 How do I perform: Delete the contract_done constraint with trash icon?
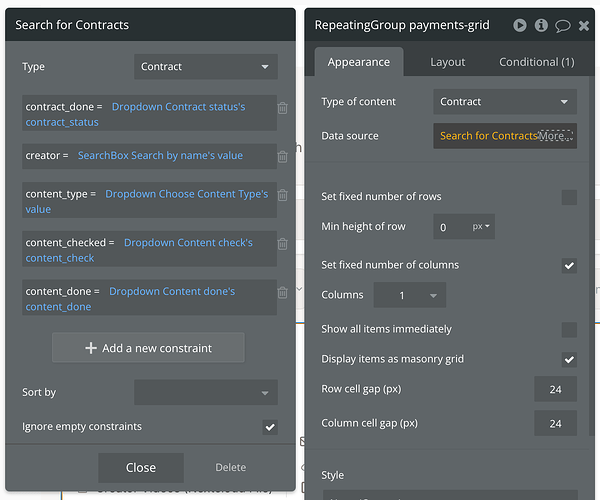tap(283, 108)
